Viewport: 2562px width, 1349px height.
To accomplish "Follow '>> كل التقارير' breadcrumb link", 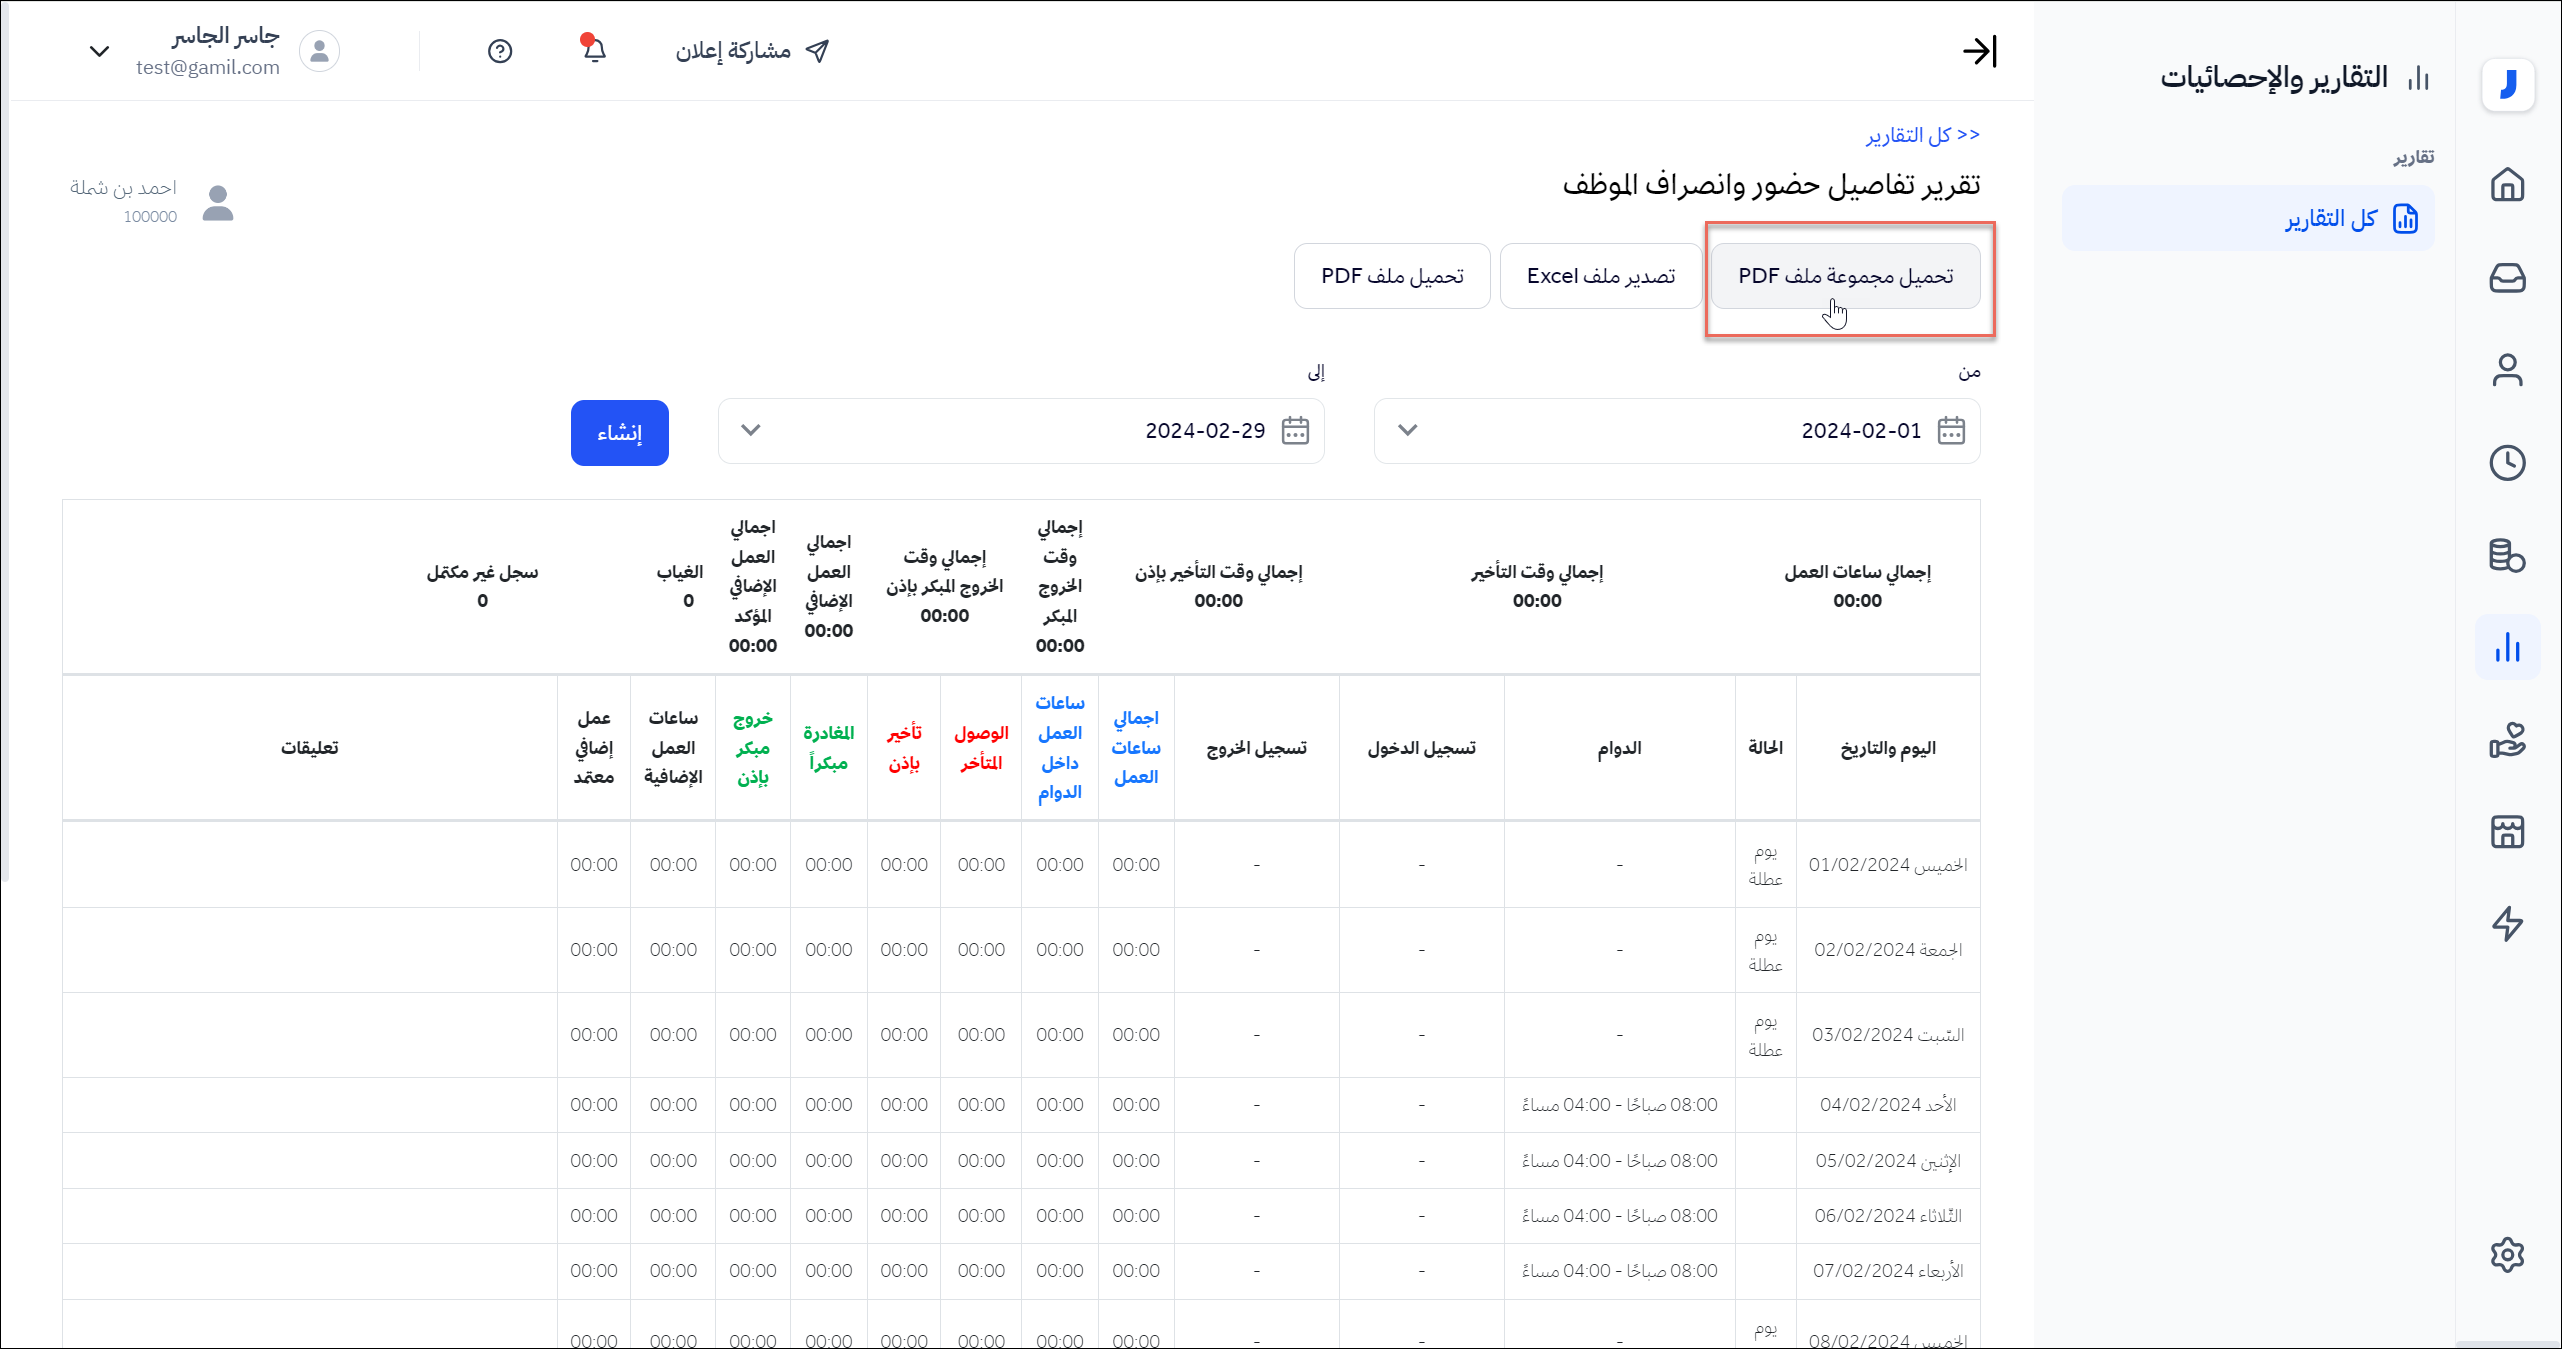I will pos(1922,135).
